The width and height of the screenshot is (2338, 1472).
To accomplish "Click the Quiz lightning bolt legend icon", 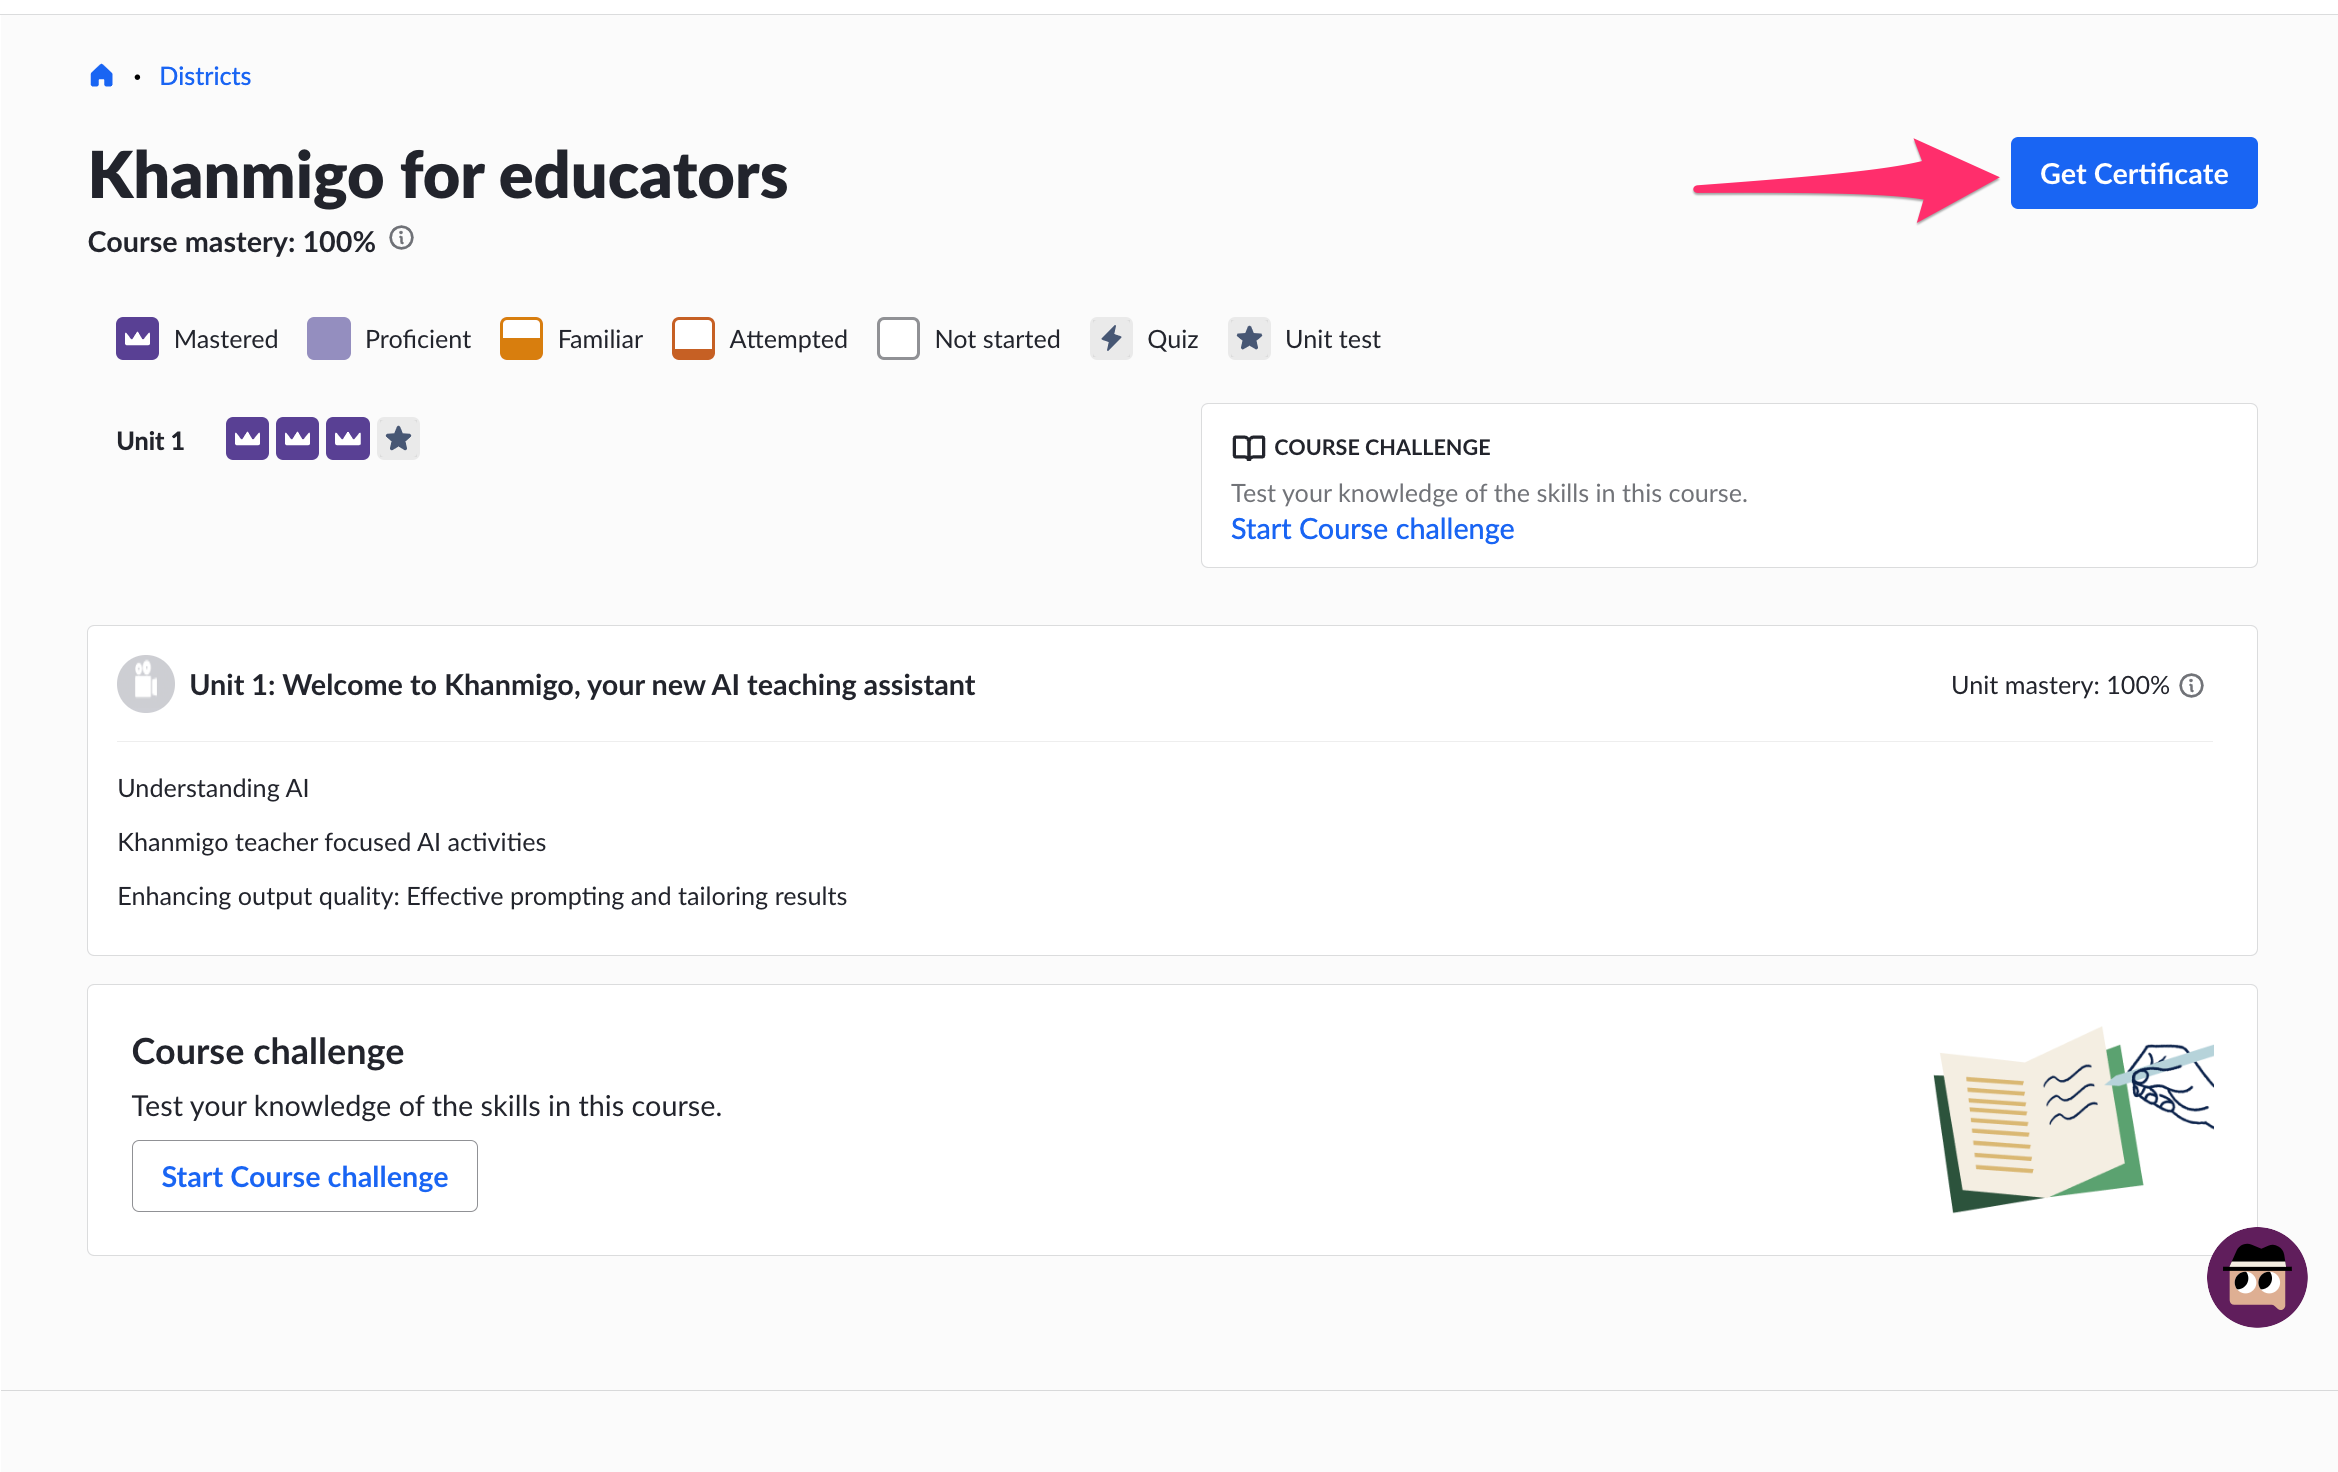I will (1111, 338).
